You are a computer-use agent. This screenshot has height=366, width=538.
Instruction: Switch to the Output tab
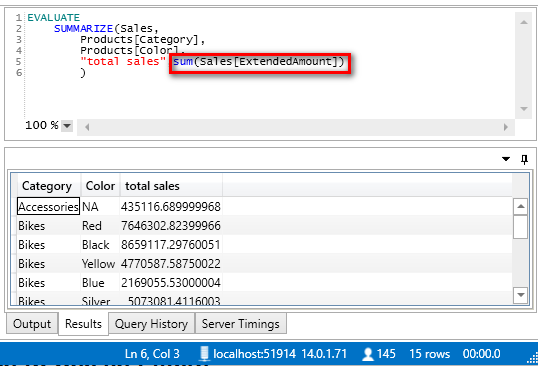tap(32, 323)
